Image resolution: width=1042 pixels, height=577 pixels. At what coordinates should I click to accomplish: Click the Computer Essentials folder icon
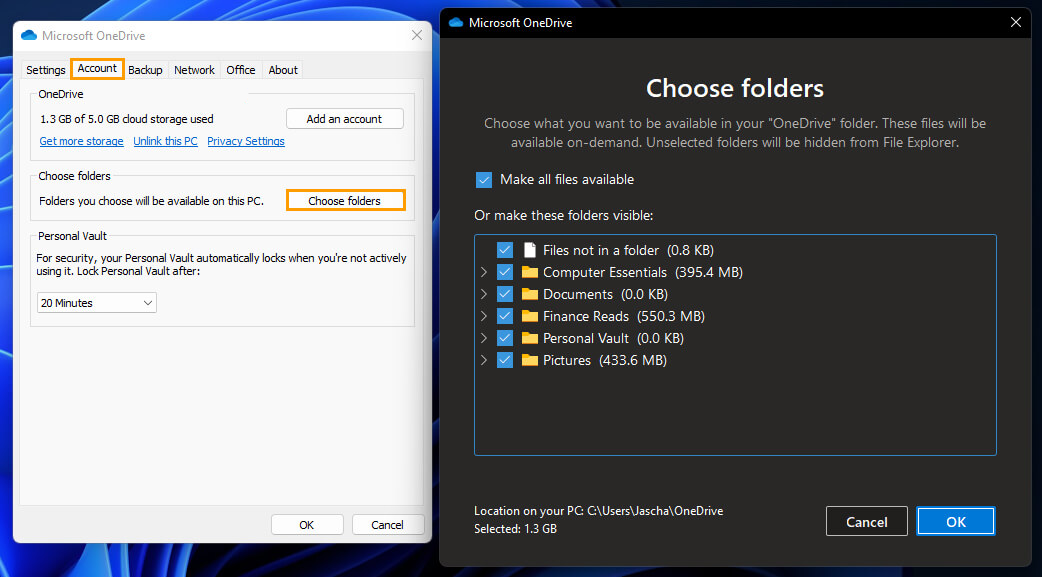[x=530, y=272]
